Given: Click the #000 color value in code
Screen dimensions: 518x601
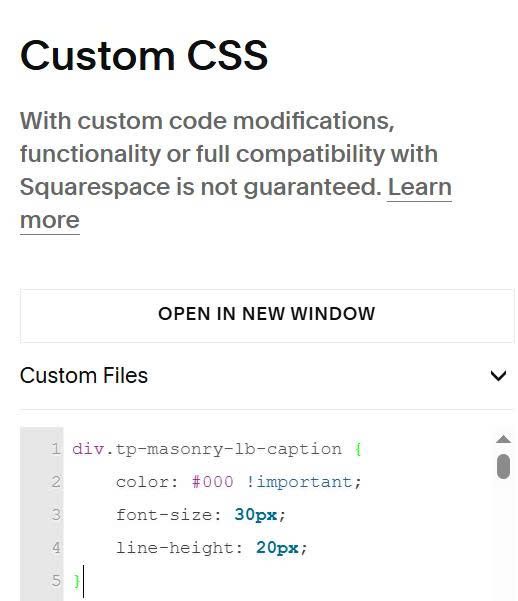Looking at the screenshot, I should tap(212, 482).
